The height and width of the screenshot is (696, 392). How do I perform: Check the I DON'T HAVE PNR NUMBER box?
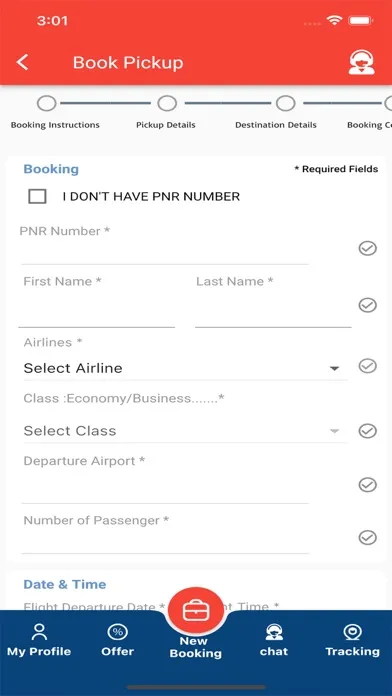click(37, 196)
